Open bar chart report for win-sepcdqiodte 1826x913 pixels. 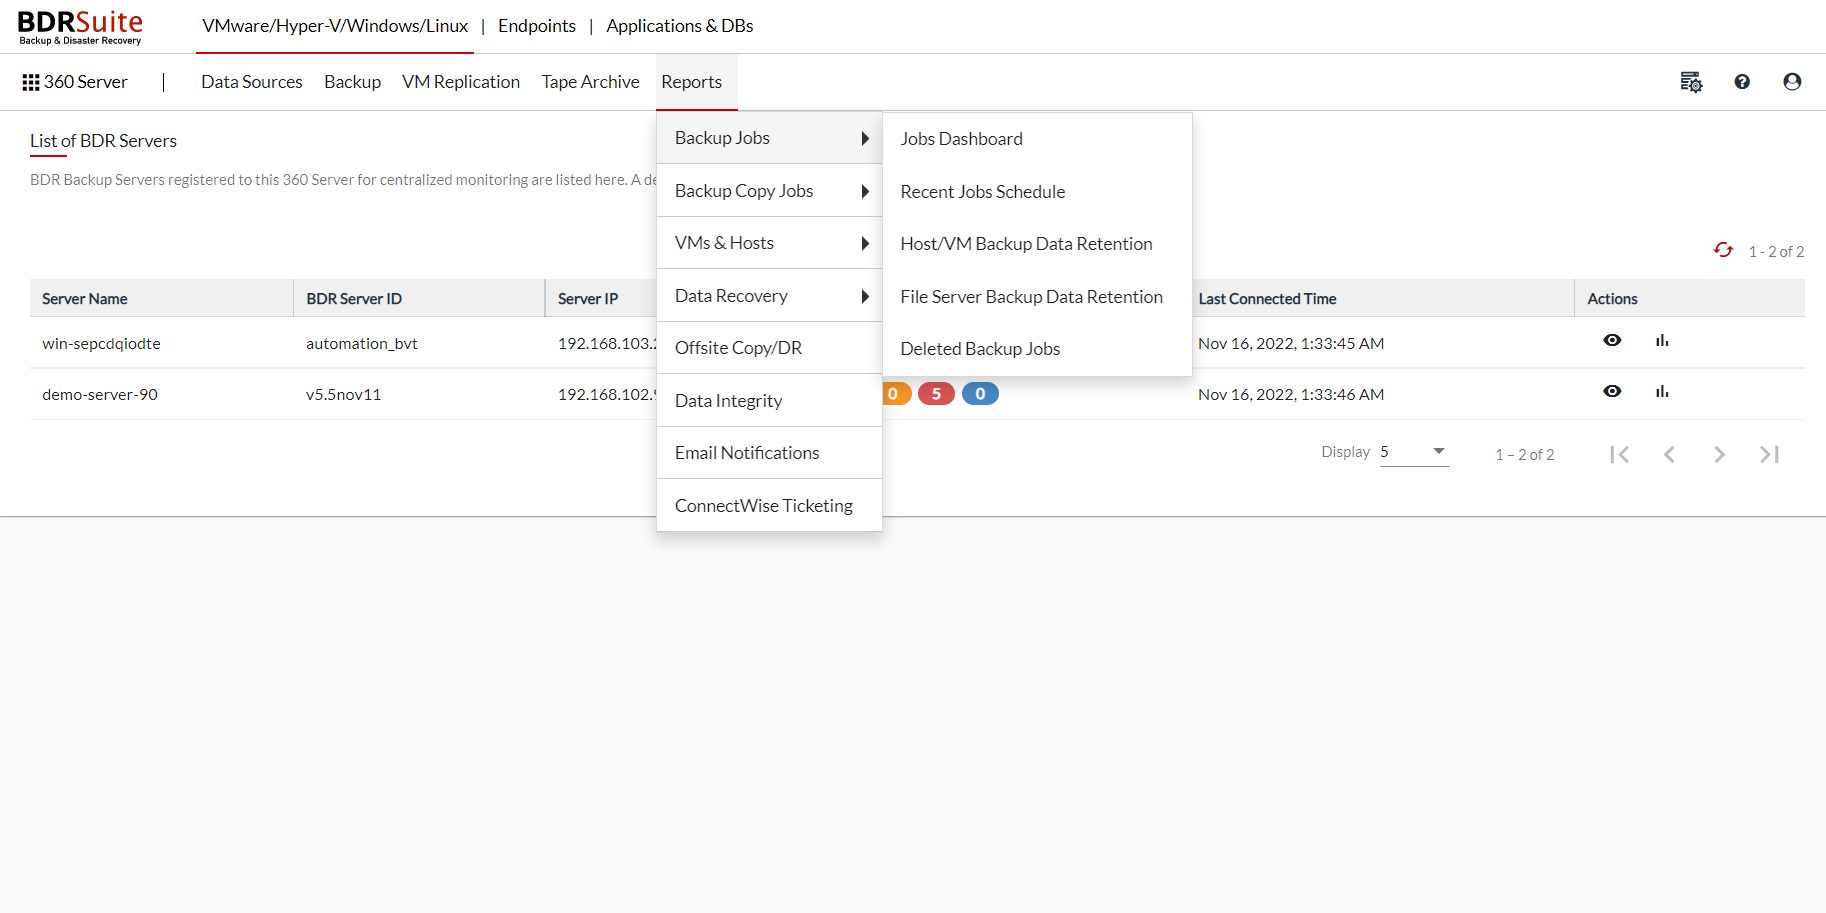[x=1662, y=340]
